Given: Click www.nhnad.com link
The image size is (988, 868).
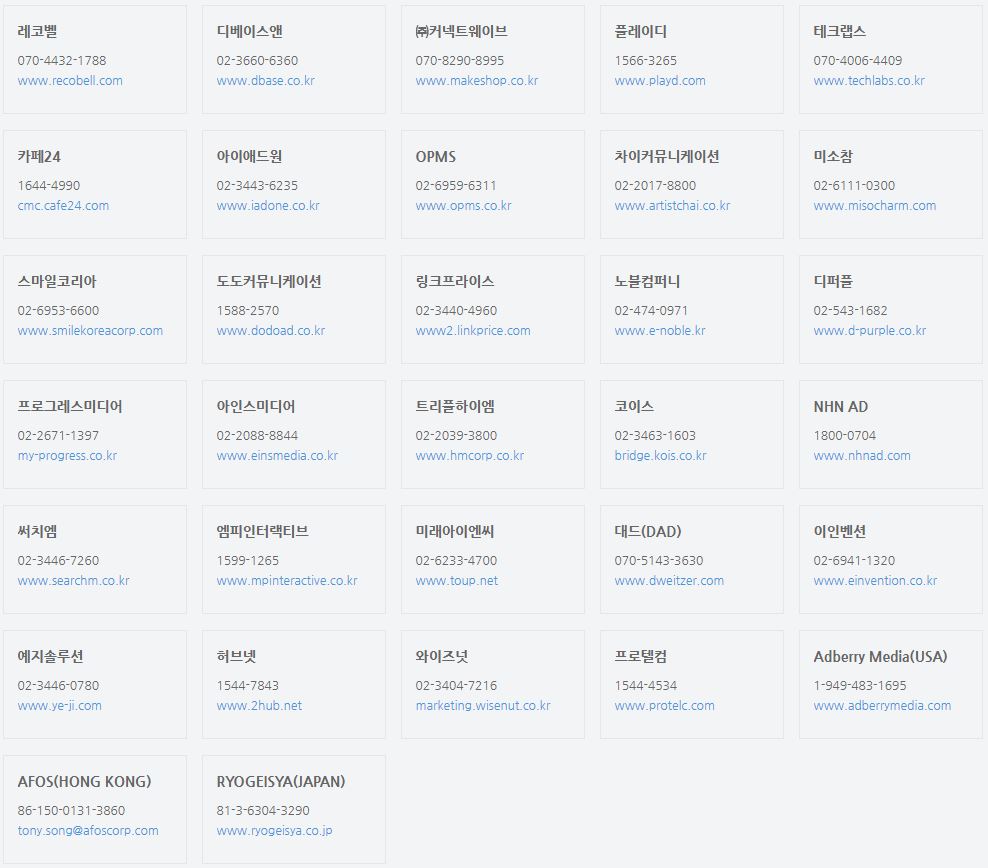Looking at the screenshot, I should (862, 455).
